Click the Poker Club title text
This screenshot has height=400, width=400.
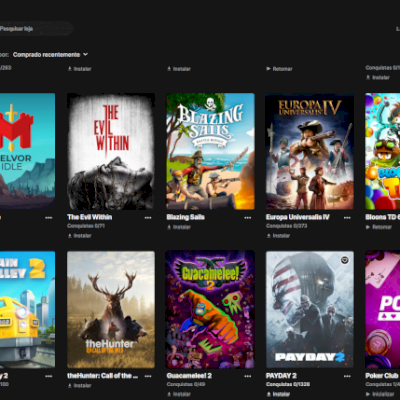(382, 376)
